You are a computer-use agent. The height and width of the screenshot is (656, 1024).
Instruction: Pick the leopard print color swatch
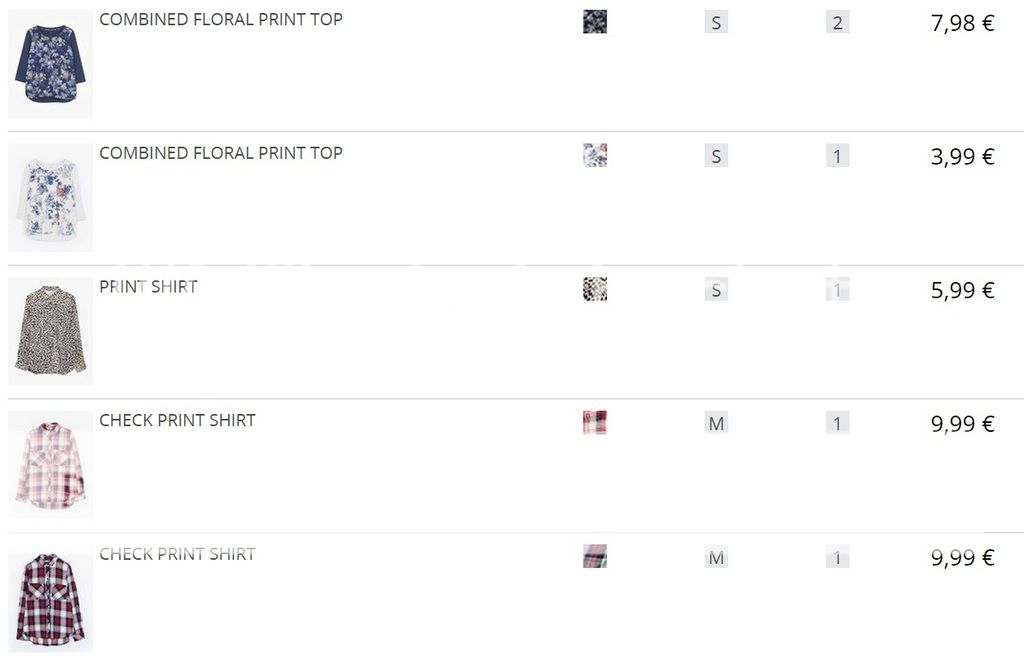[595, 289]
